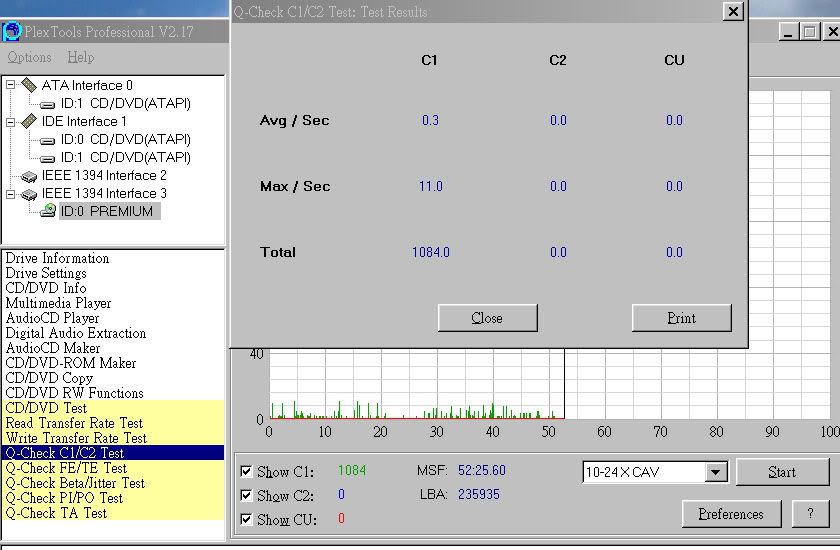The height and width of the screenshot is (550, 840).
Task: Maximize the PlexTools main window
Action: pos(809,32)
